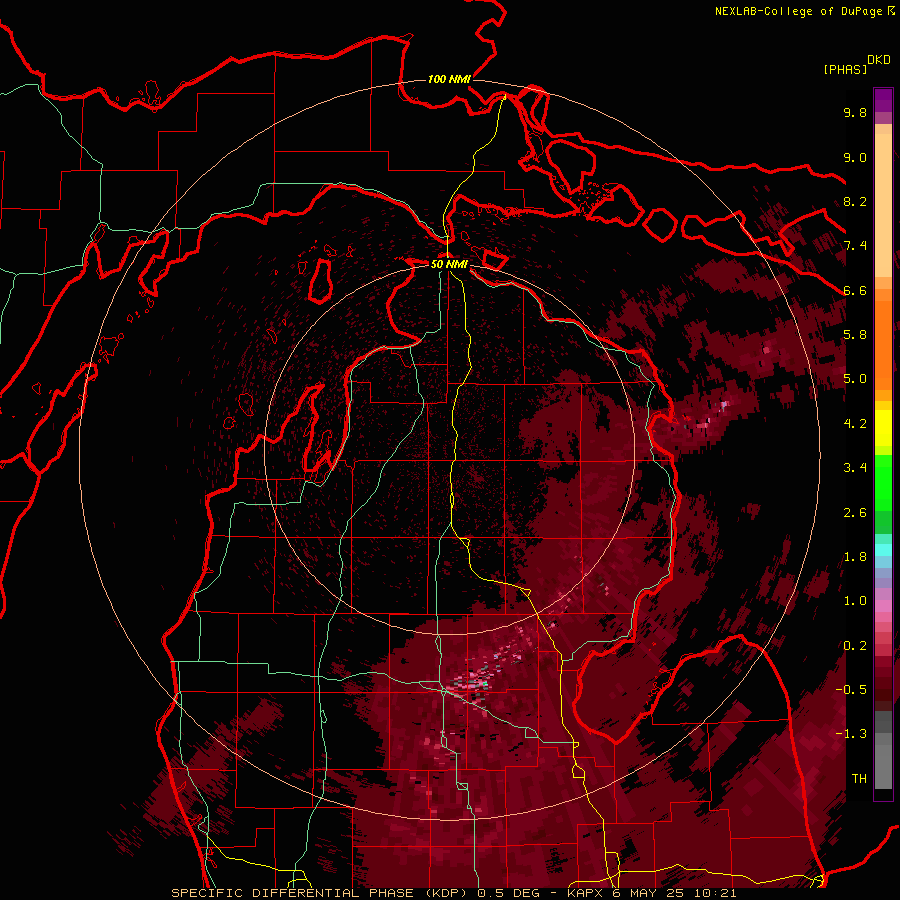Screen dimensions: 900x900
Task: Click the 50 NMI range ring label
Action: [449, 264]
